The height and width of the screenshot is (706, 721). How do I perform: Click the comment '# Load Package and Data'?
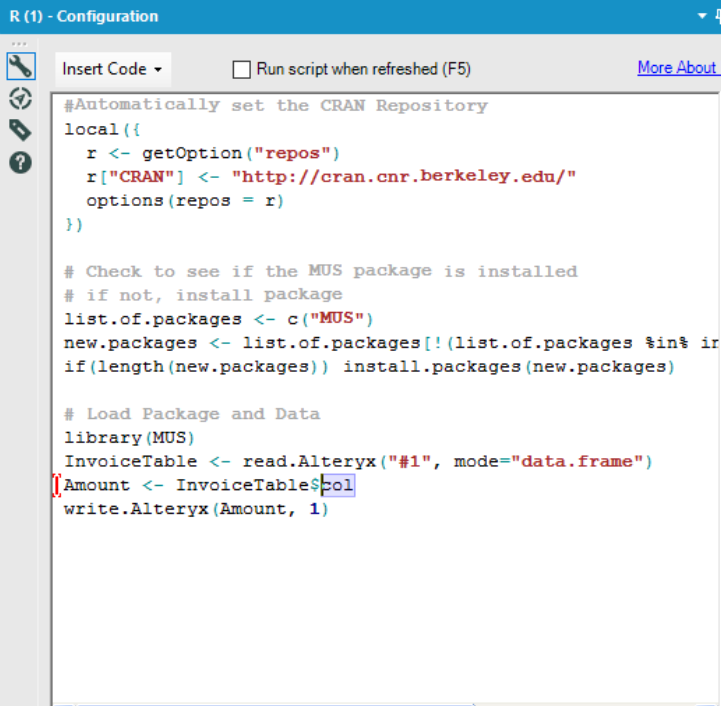pyautogui.click(x=192, y=414)
